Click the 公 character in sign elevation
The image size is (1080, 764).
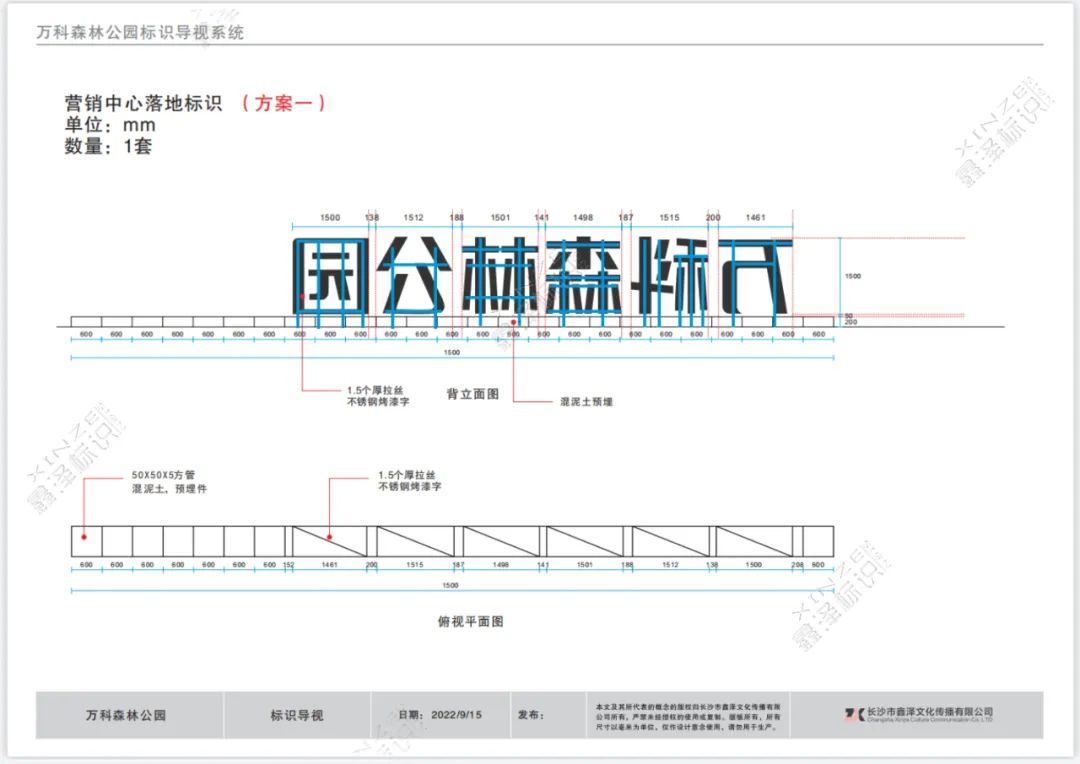pos(417,275)
